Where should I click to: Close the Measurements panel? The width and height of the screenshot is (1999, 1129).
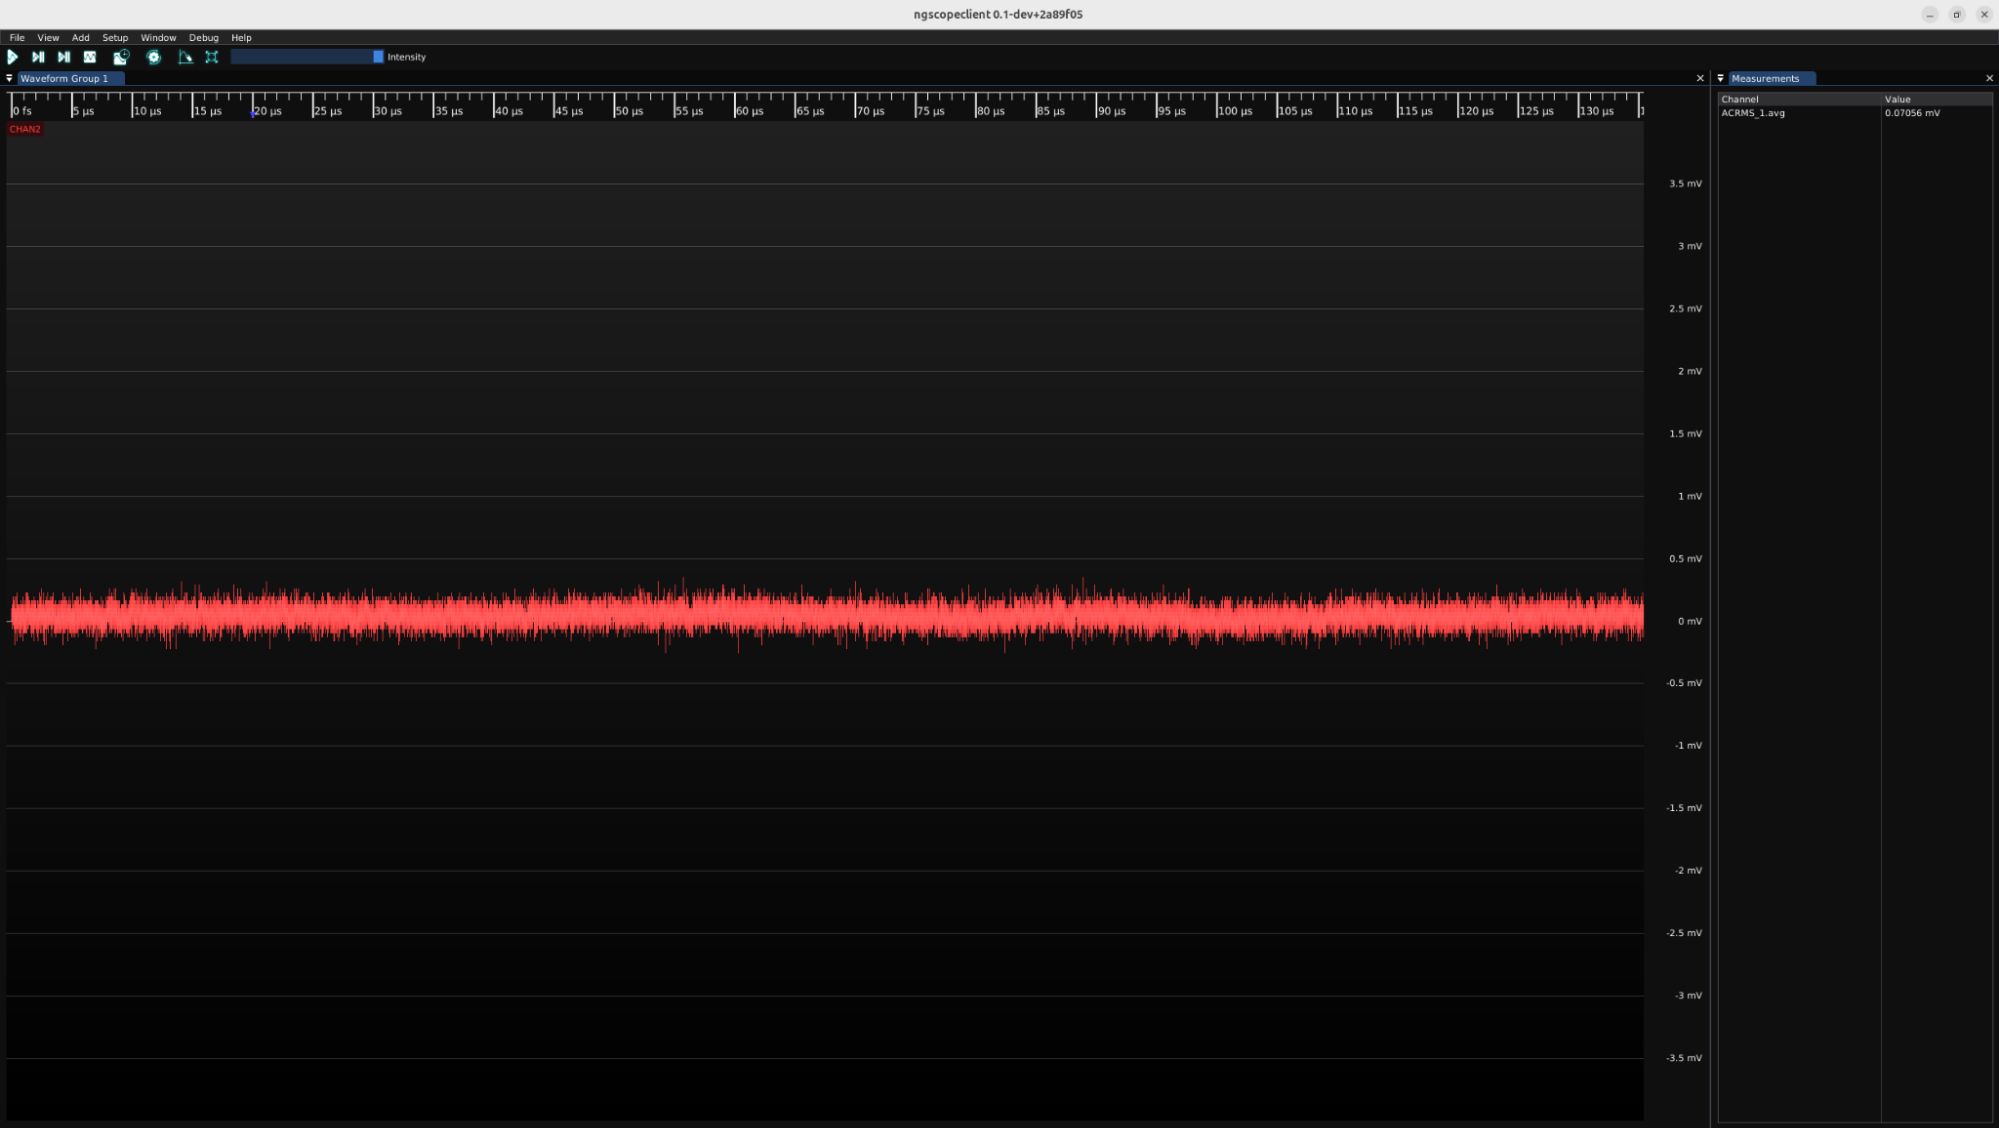pos(1988,78)
